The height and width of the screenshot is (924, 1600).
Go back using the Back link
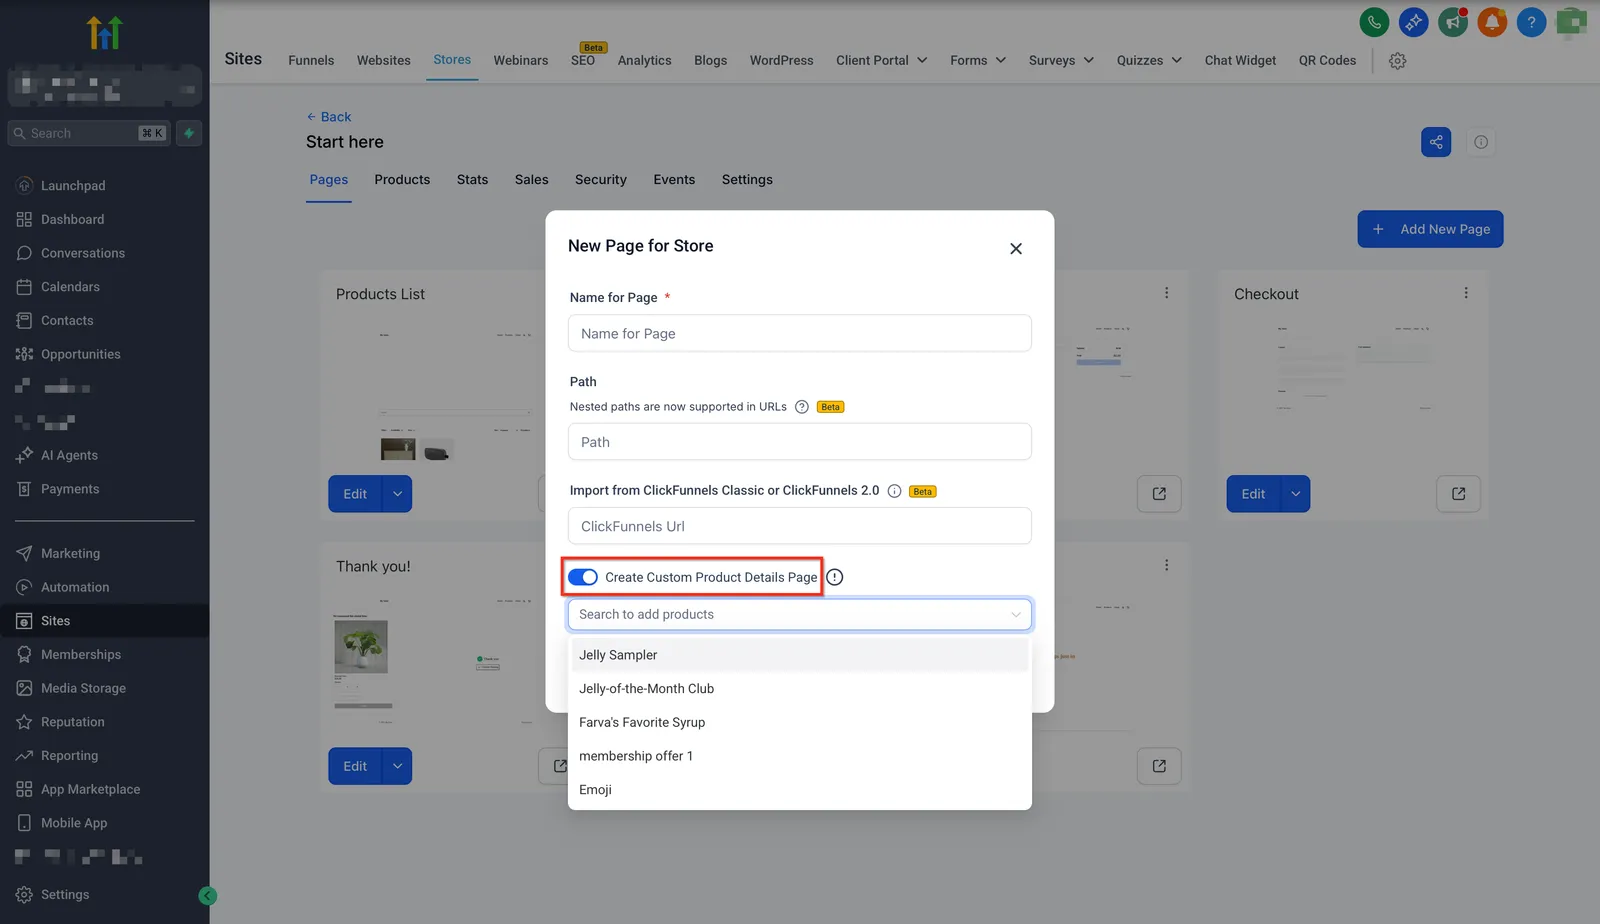point(329,117)
